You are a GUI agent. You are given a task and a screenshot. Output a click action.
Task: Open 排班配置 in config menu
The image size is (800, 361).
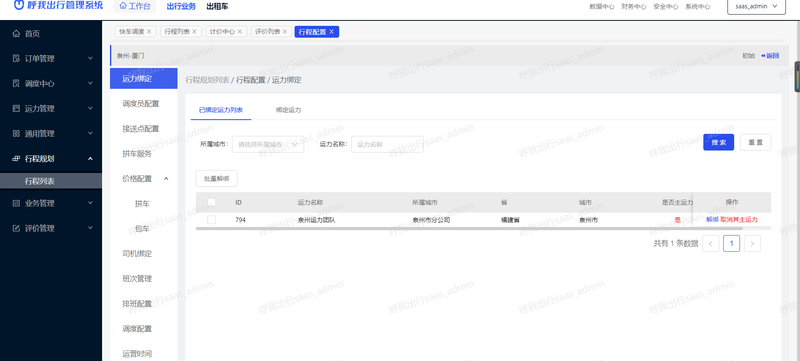(x=137, y=304)
